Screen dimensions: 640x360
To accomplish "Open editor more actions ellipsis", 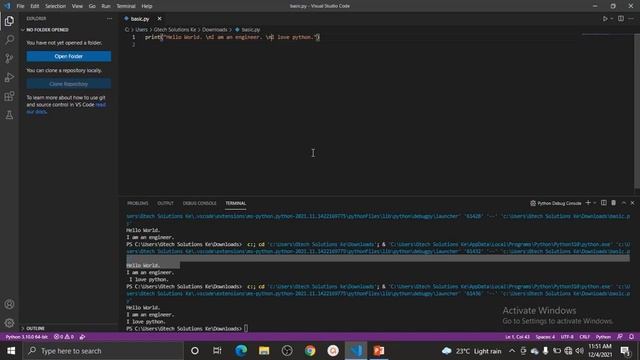I will point(631,19).
